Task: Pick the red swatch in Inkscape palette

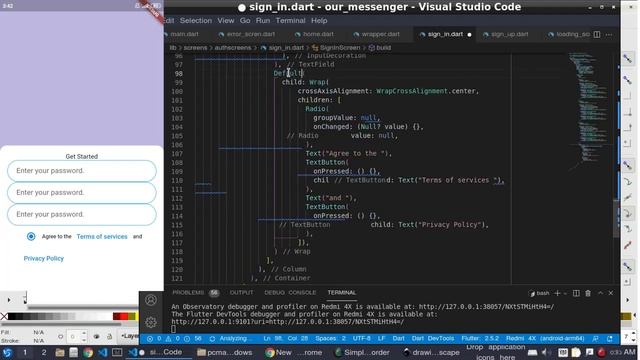Action: [124, 316]
